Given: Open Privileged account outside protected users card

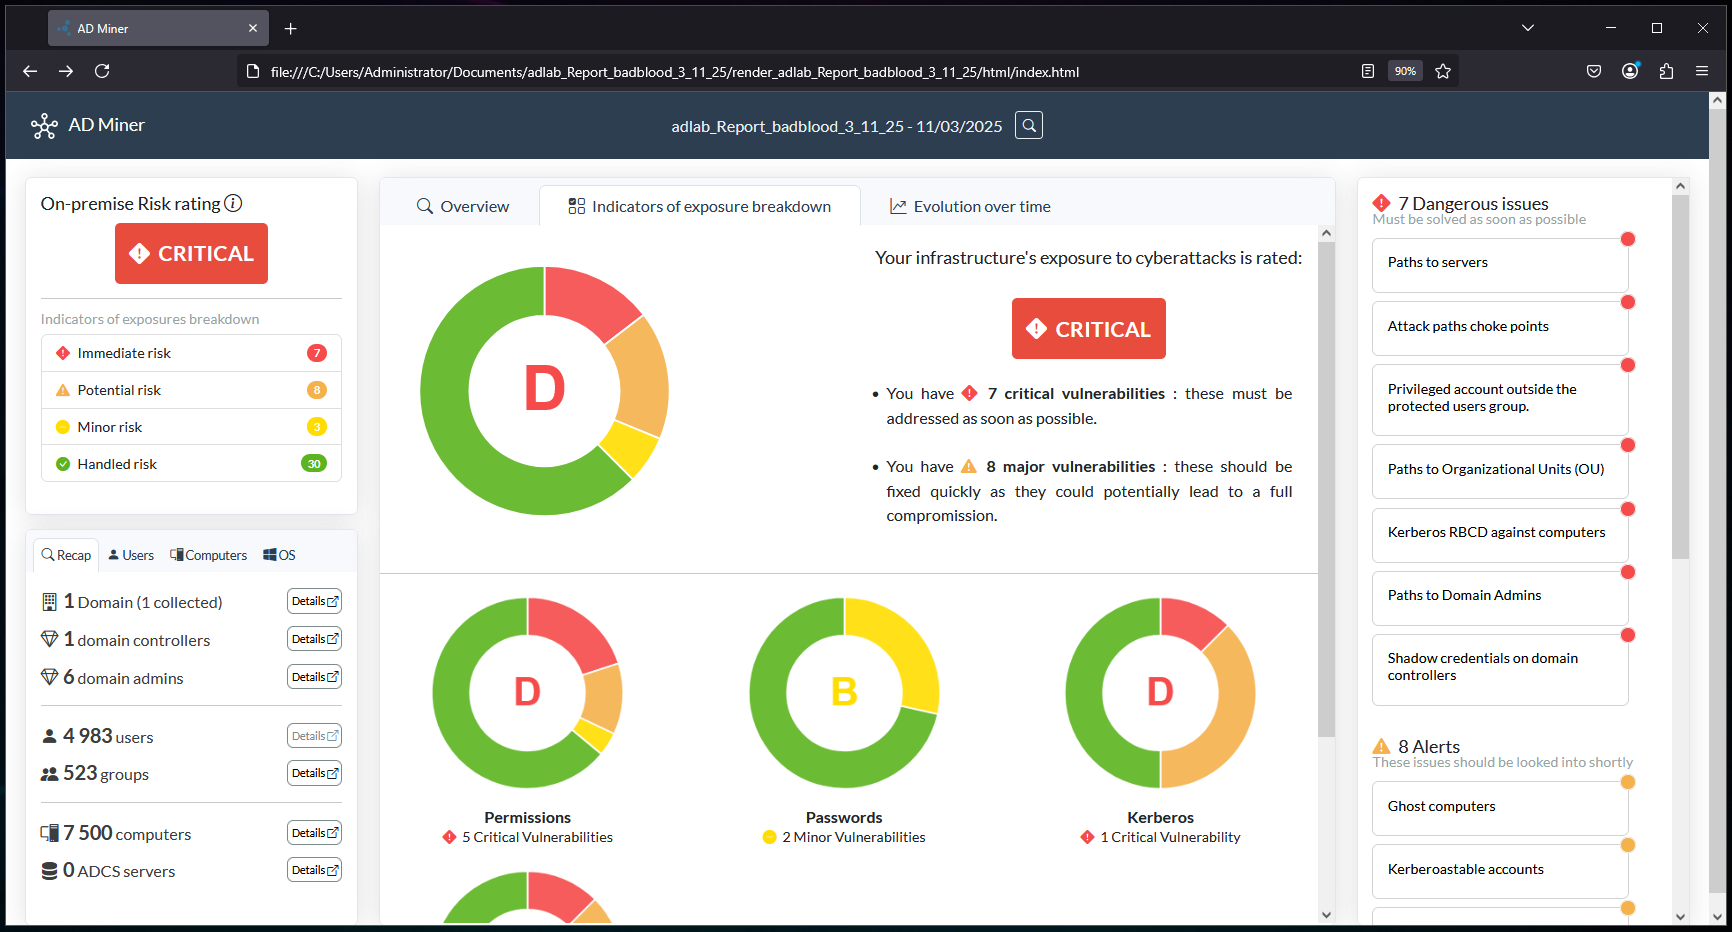Looking at the screenshot, I should (1500, 399).
